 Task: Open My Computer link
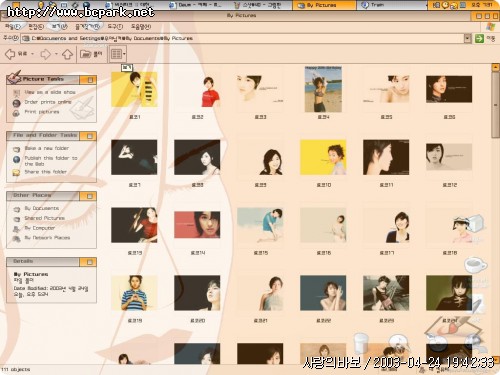(40, 228)
